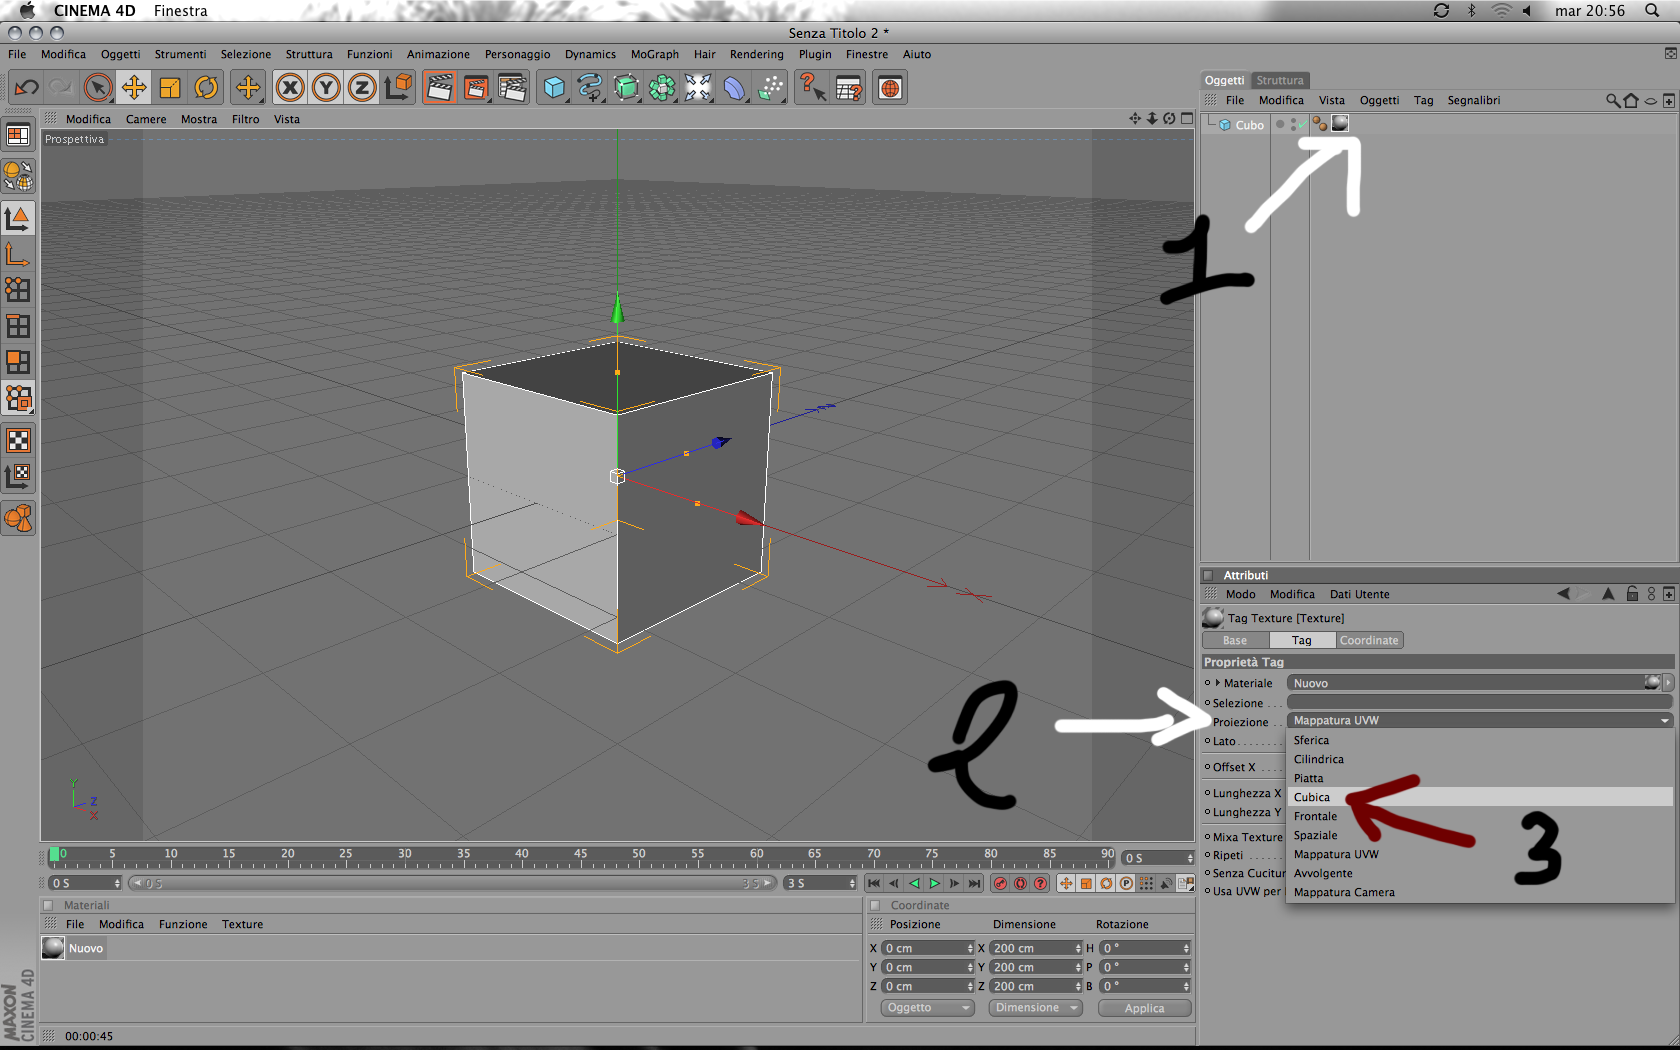Toggle X axis lock
Screen dimensions: 1680x1050
[290, 88]
